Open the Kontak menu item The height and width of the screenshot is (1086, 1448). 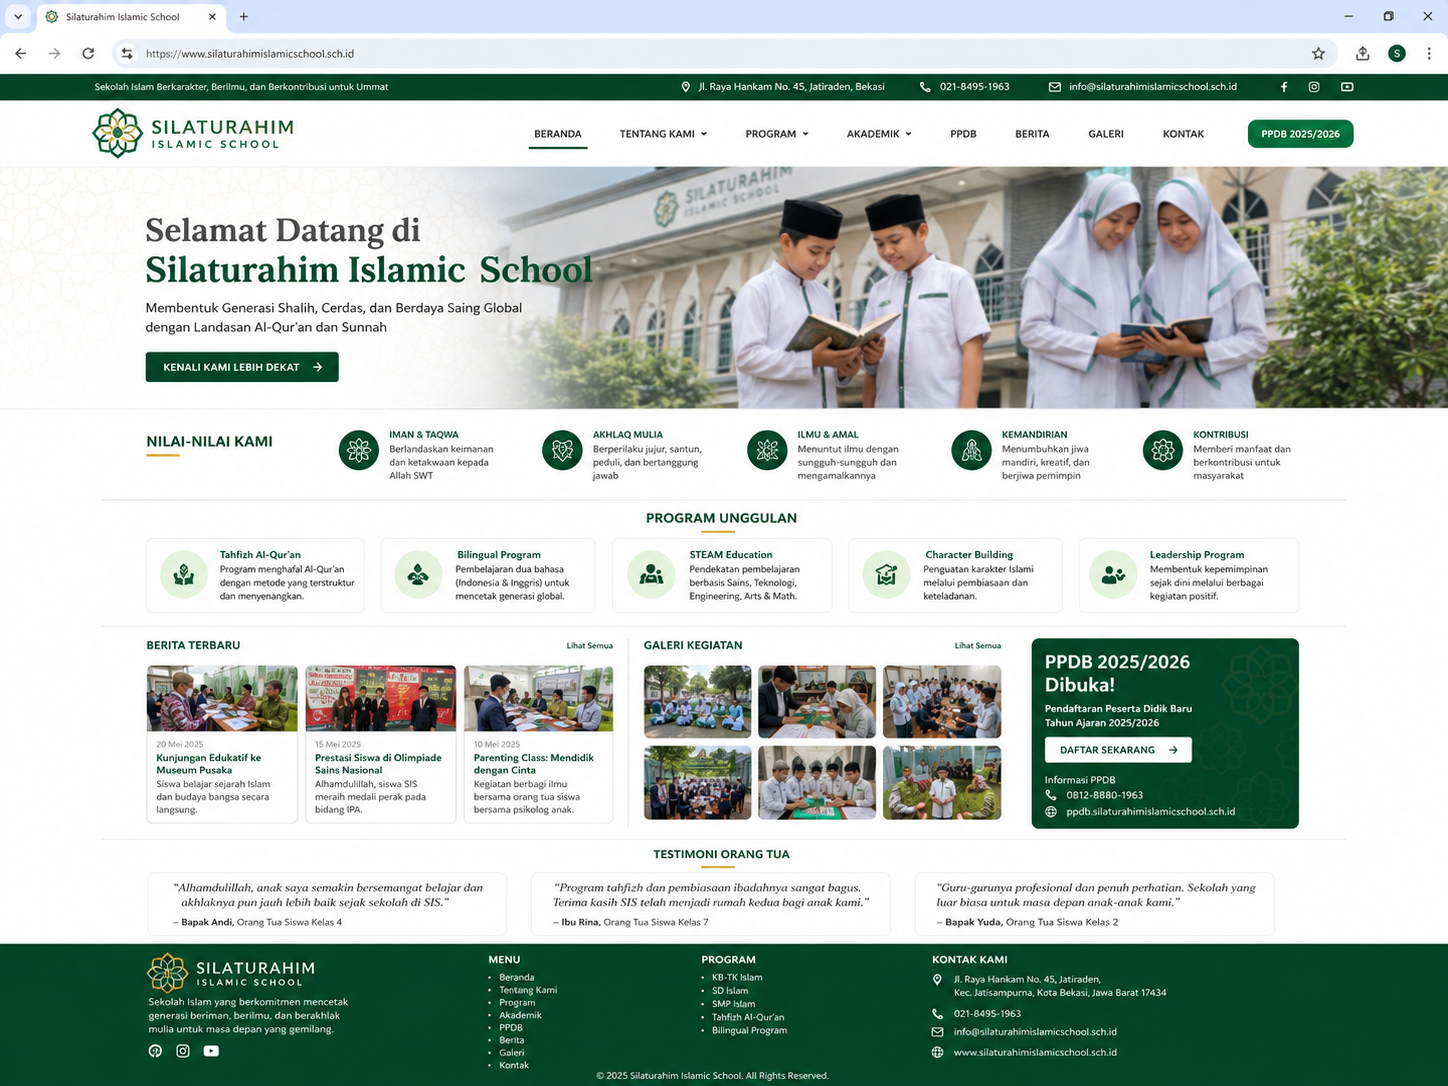tap(1183, 134)
